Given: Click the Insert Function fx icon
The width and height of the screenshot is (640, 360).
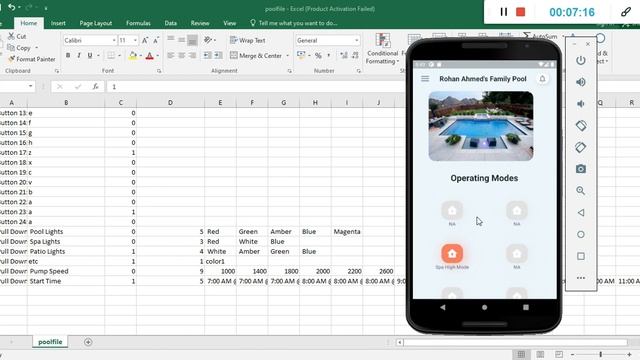Looking at the screenshot, I should coord(96,87).
